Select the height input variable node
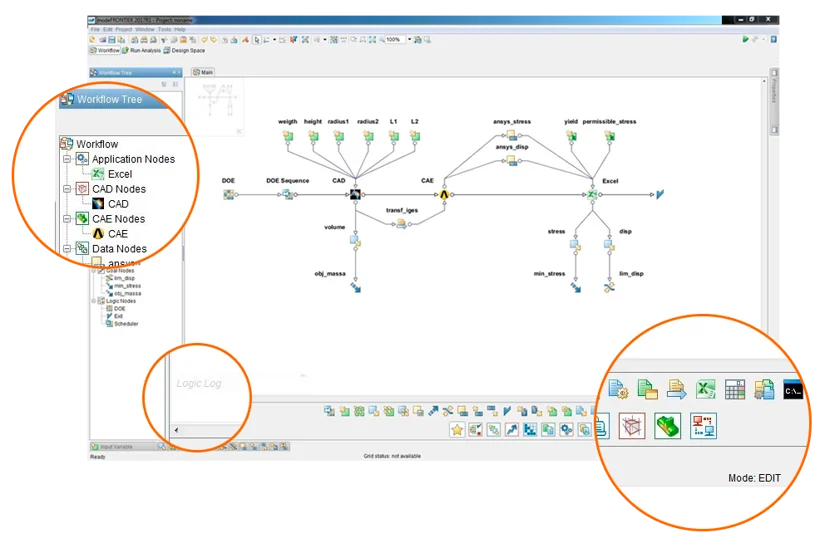 (x=313, y=136)
